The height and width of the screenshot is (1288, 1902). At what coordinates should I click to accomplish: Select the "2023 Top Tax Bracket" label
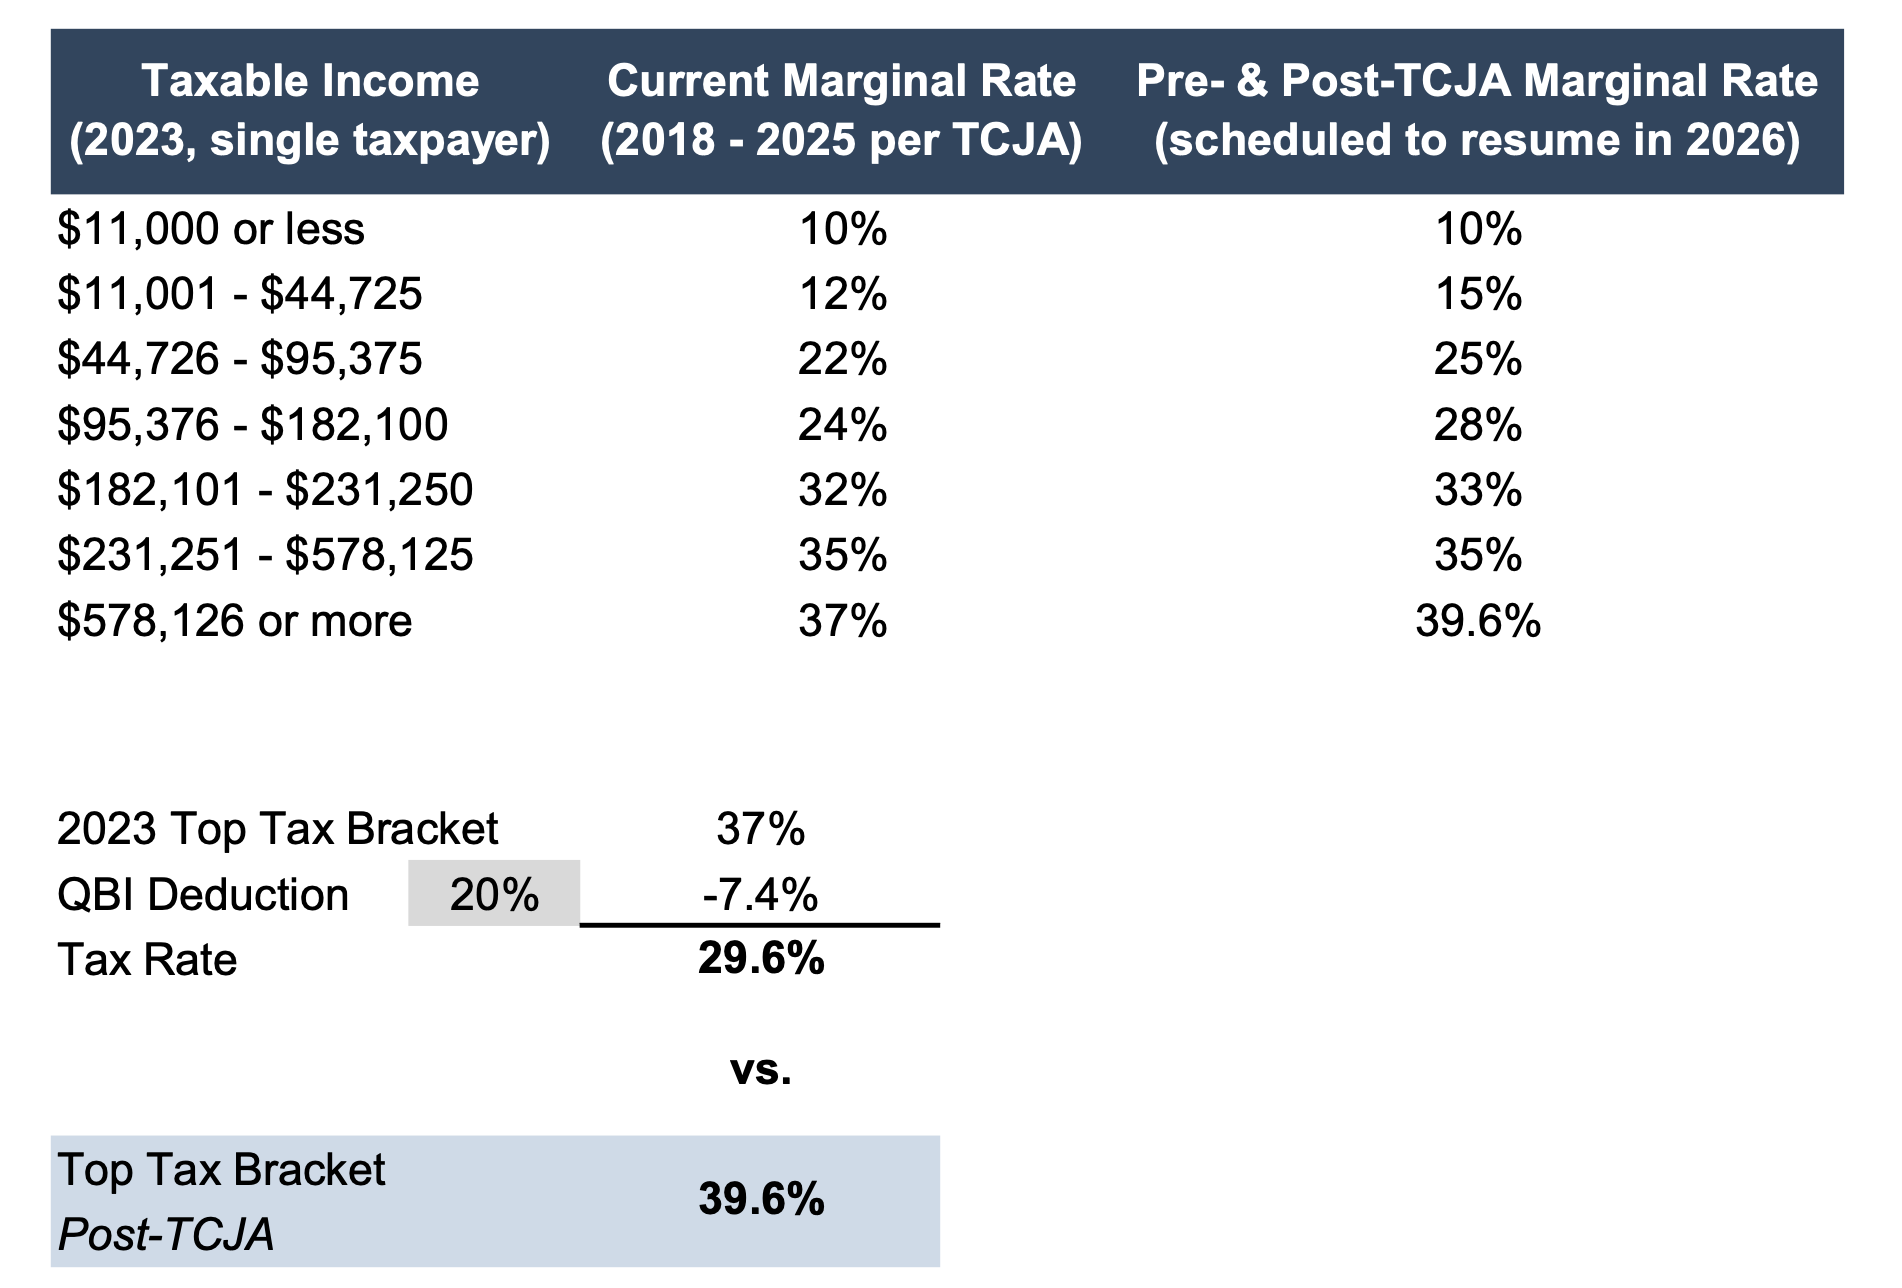tap(277, 829)
